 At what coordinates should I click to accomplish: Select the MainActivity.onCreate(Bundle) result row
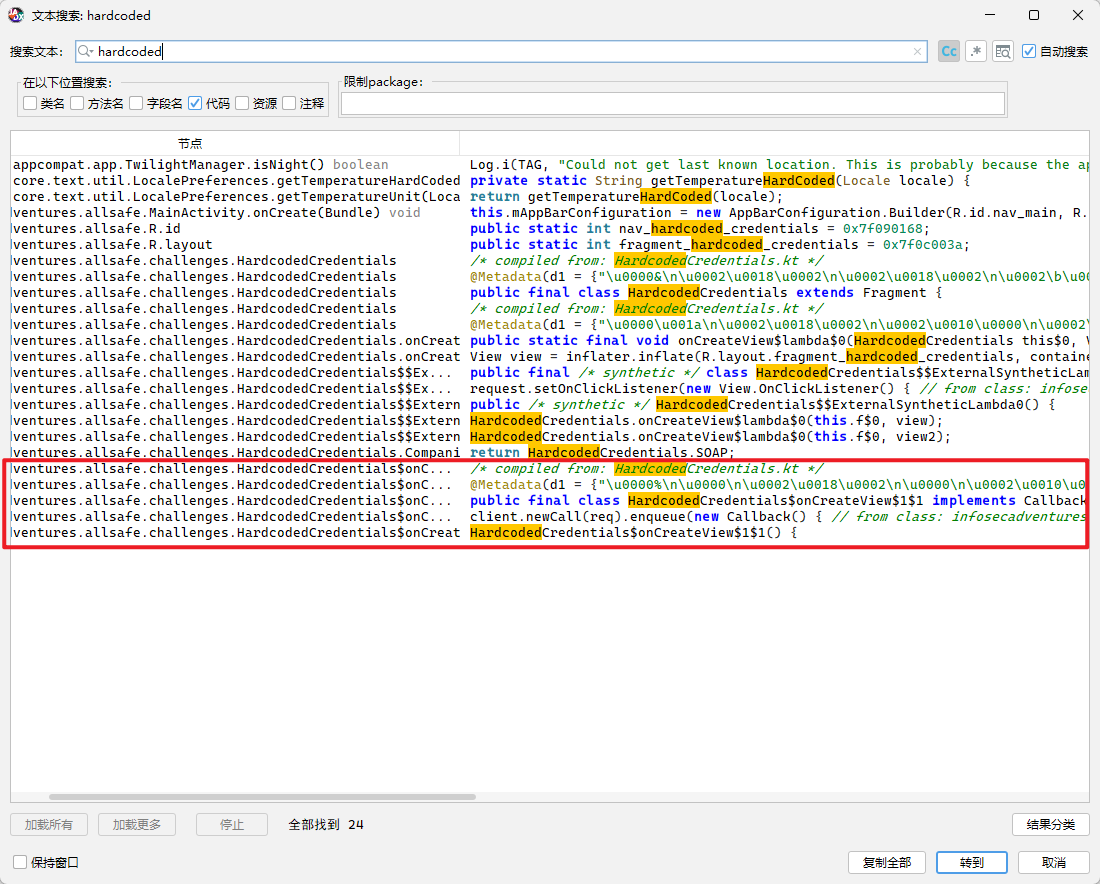point(550,213)
